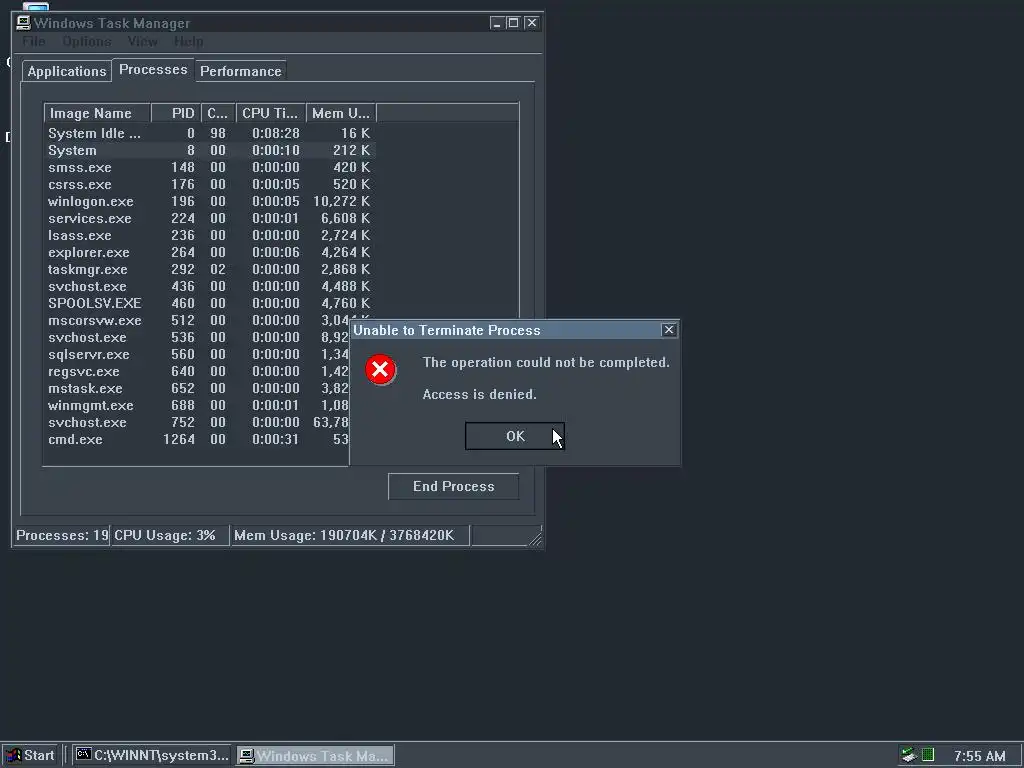The height and width of the screenshot is (768, 1024).
Task: Click the CPU Usage: 3% status entry
Action: click(x=170, y=536)
